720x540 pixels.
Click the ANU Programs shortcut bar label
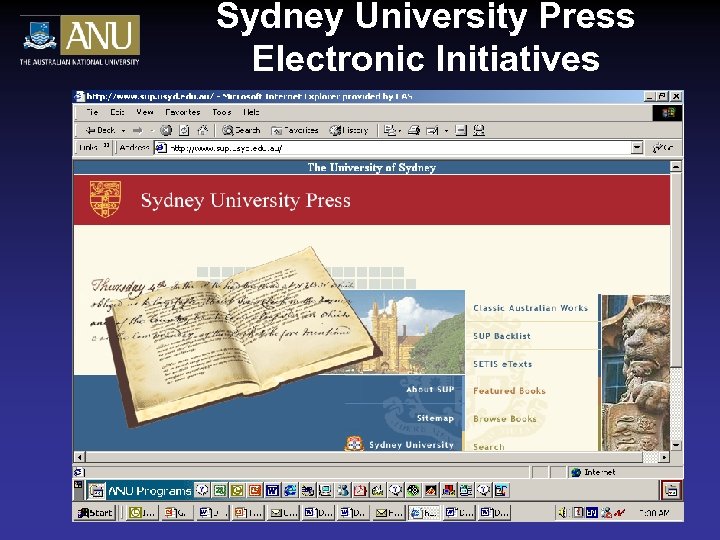click(149, 491)
